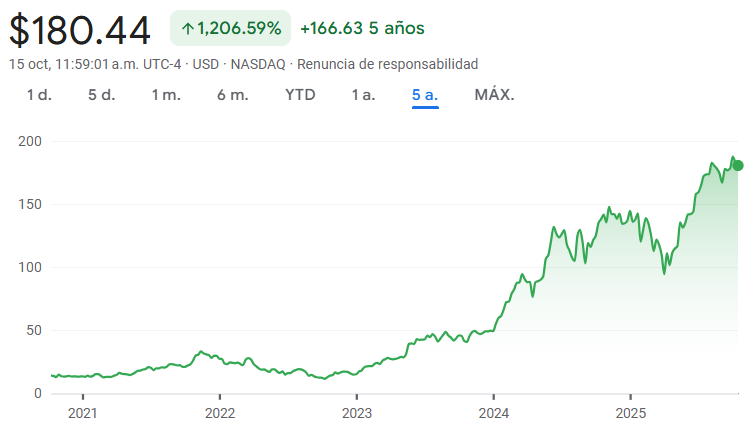Click the green dot at the chart's end
Image resolution: width=754 pixels, height=436 pixels.
point(738,165)
